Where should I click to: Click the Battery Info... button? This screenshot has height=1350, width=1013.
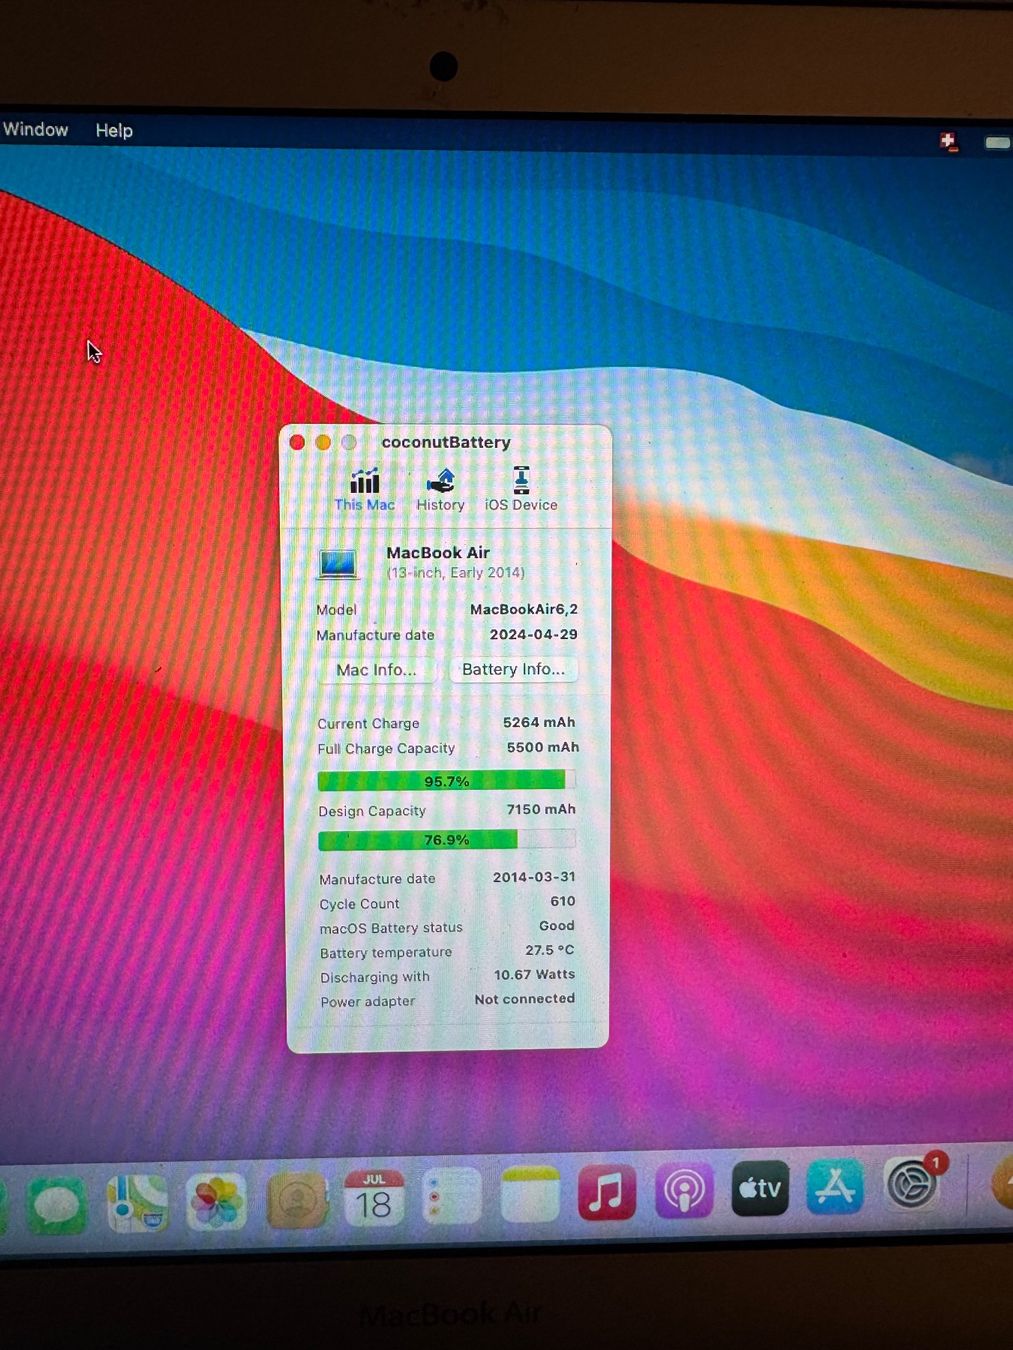click(x=513, y=669)
